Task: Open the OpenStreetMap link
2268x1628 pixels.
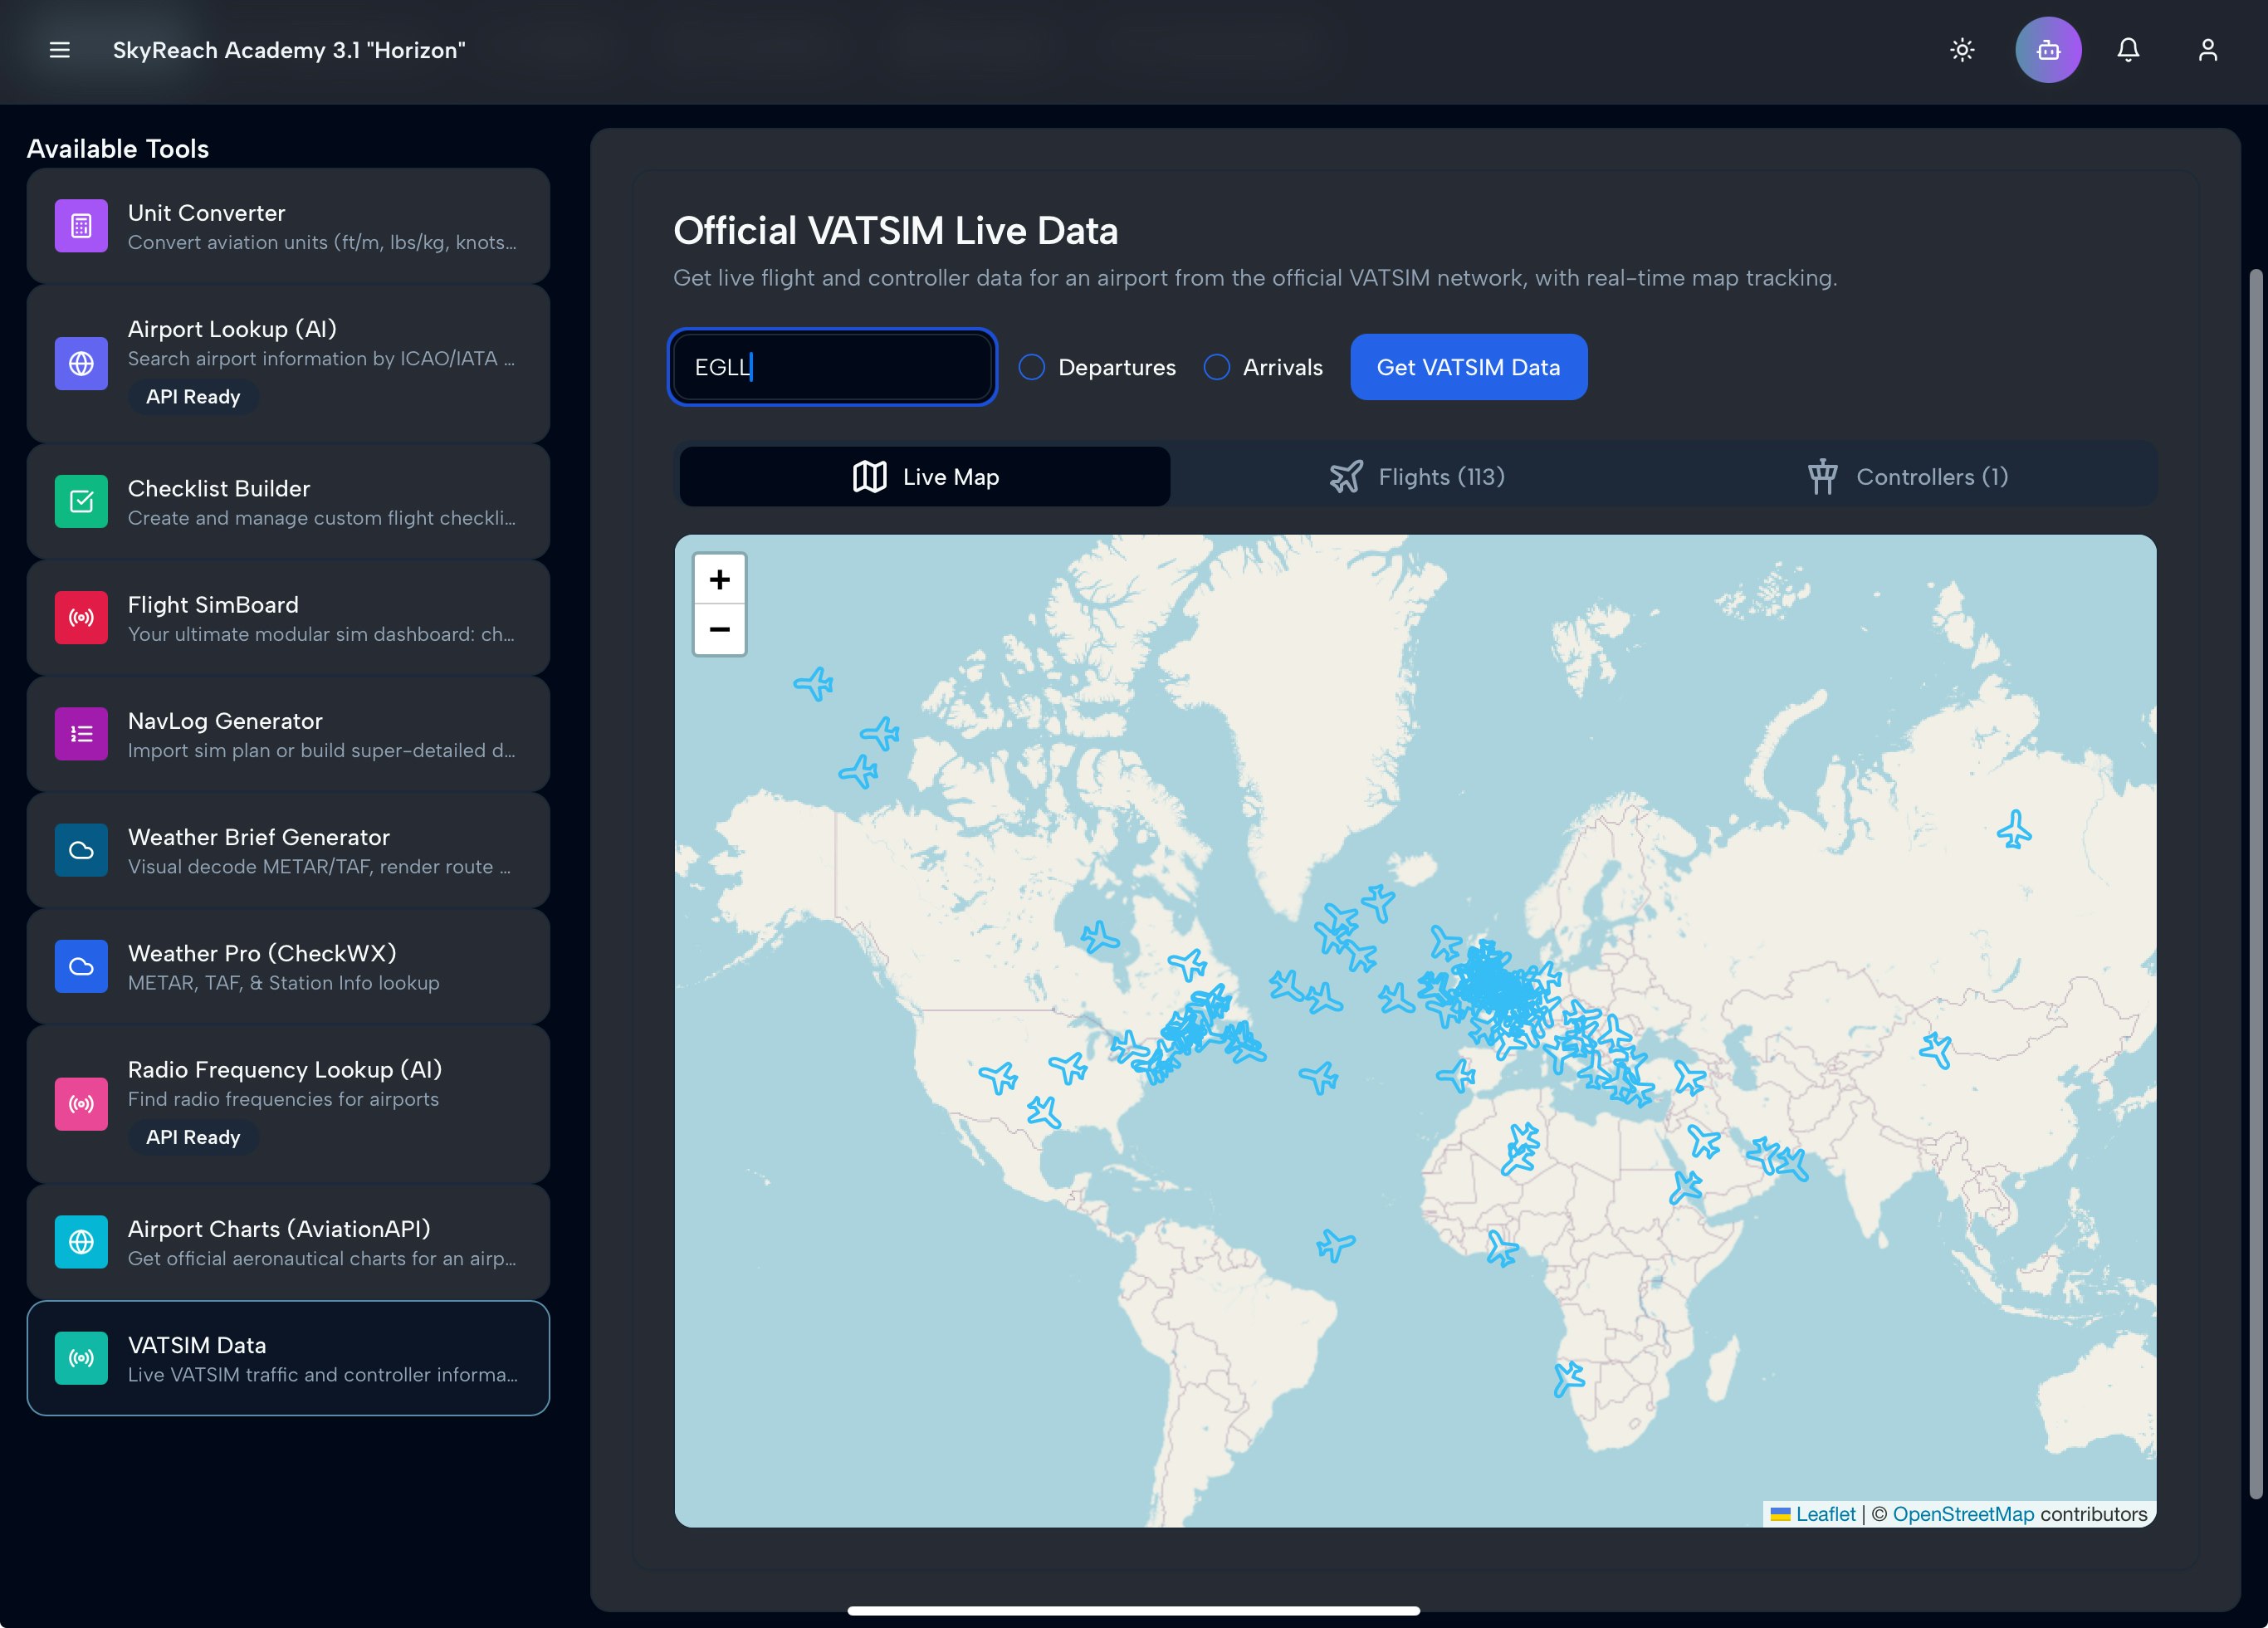Action: pyautogui.click(x=1963, y=1514)
